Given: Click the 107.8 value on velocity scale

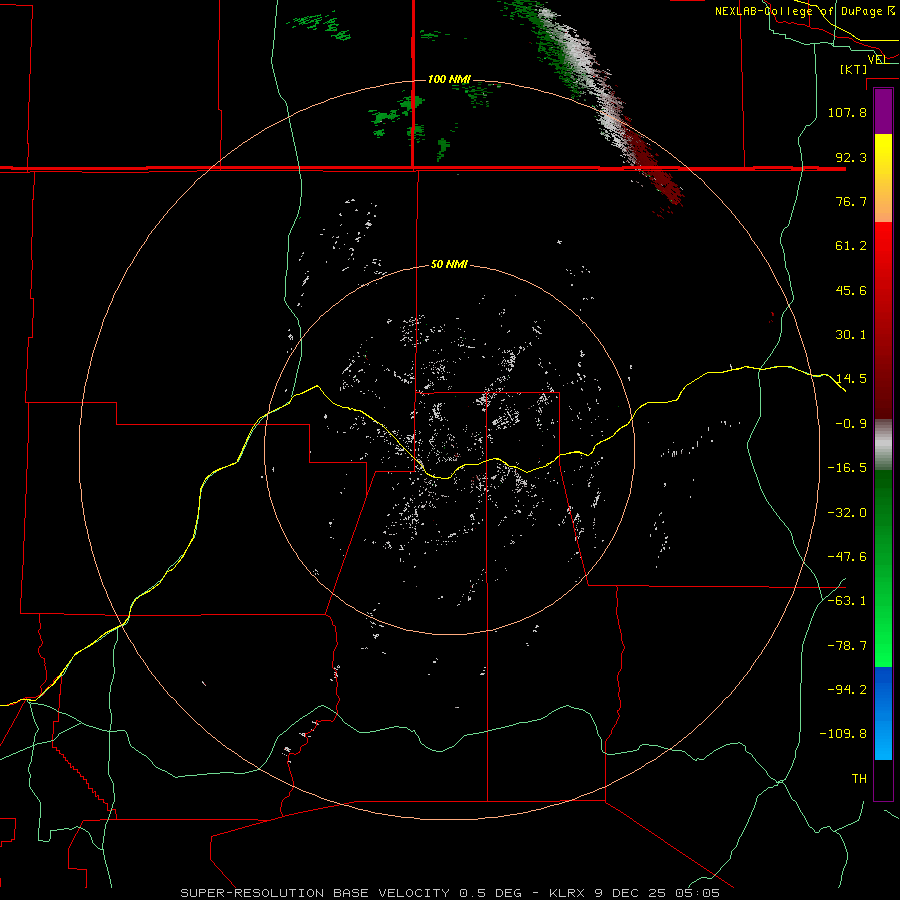Looking at the screenshot, I should coord(847,112).
